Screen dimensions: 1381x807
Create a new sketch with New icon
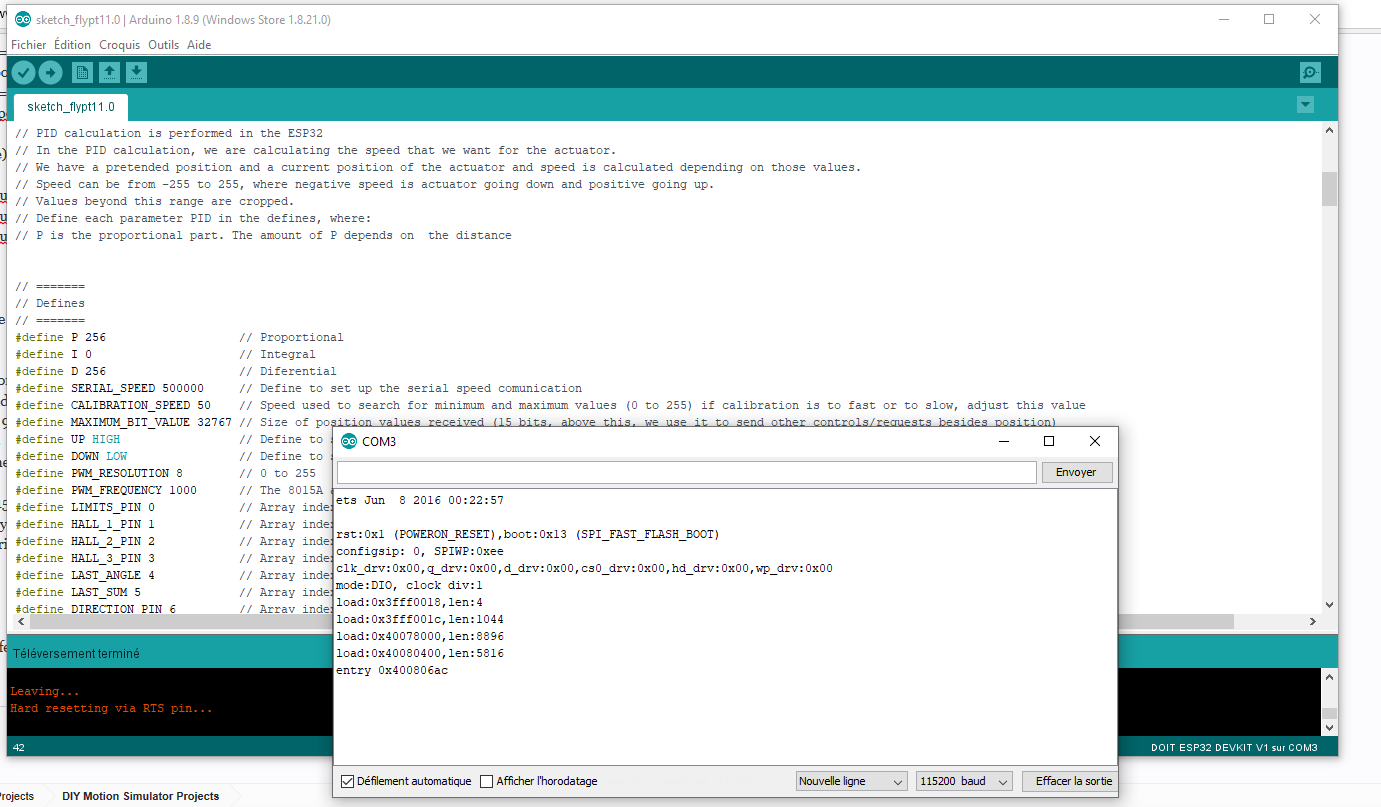click(x=82, y=72)
